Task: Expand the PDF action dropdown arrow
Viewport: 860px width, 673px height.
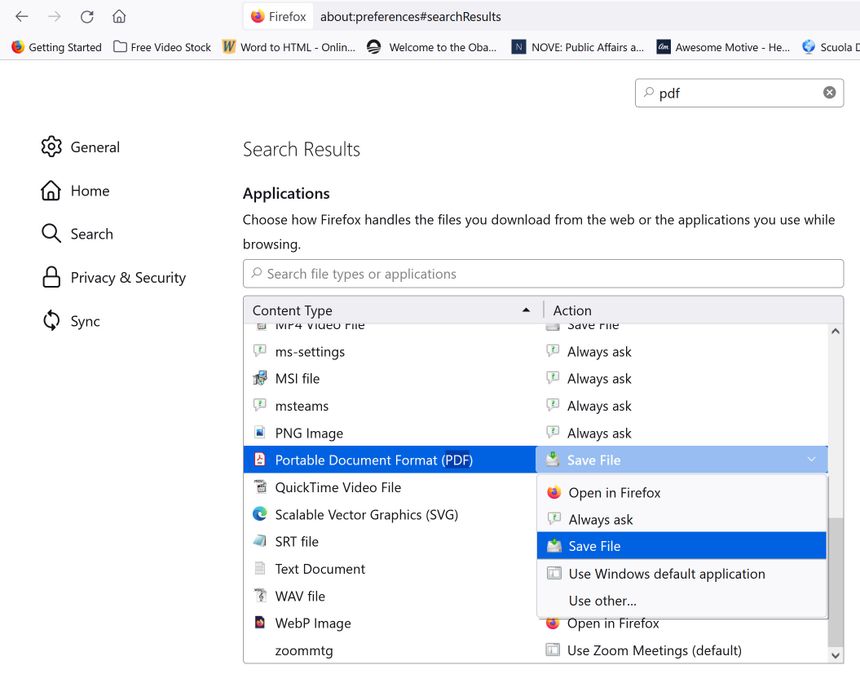Action: coord(810,460)
